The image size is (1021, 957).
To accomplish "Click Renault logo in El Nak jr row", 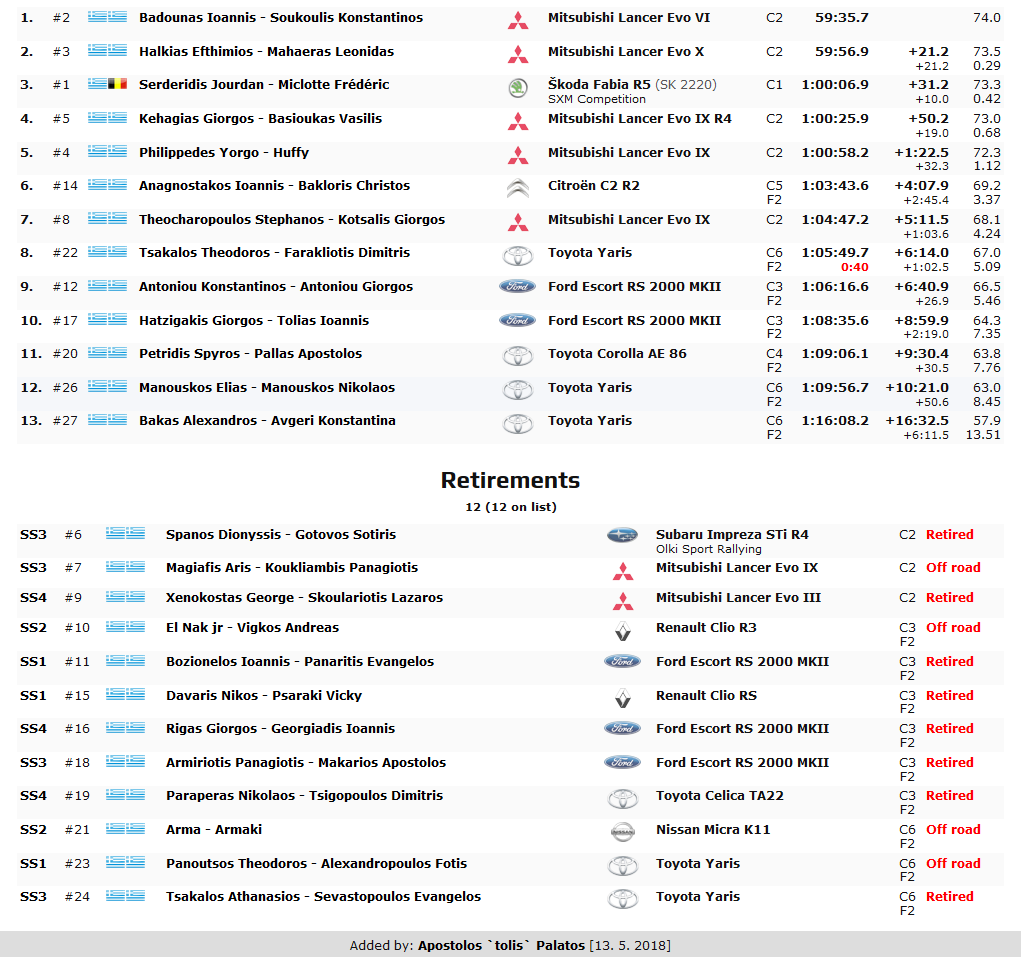I will click(623, 631).
